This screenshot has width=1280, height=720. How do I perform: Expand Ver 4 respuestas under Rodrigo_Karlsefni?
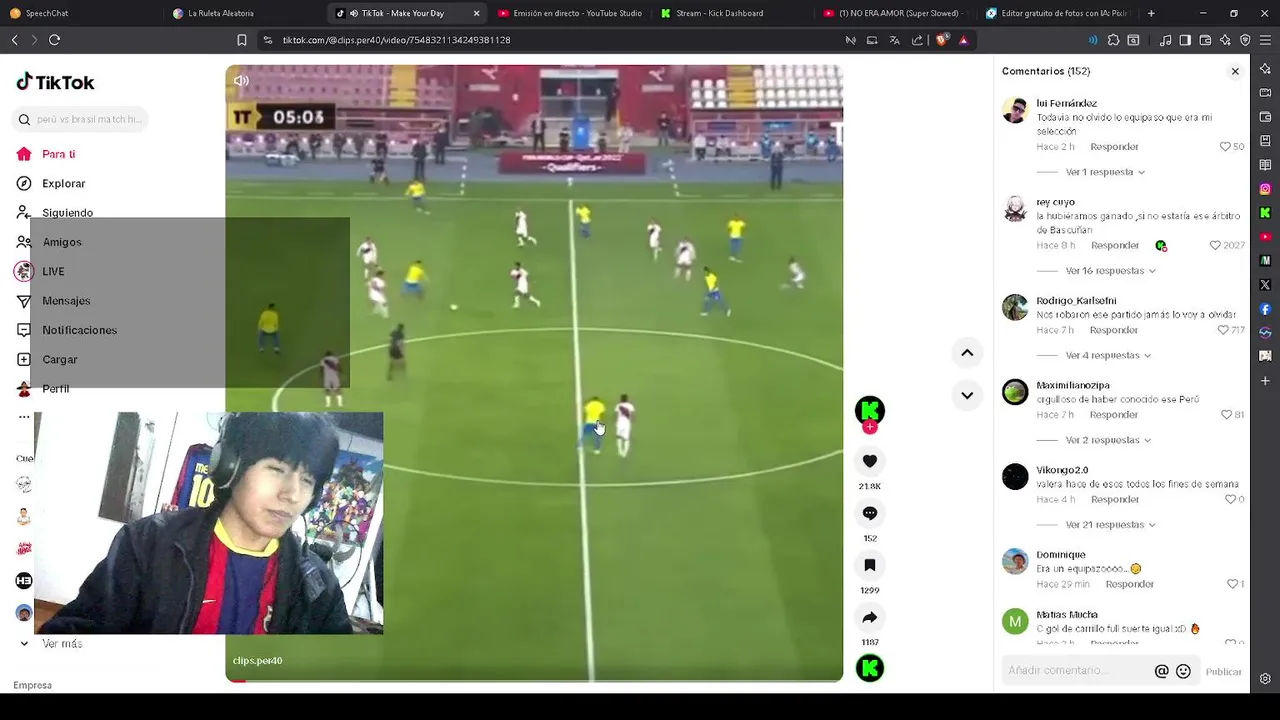pyautogui.click(x=1108, y=355)
